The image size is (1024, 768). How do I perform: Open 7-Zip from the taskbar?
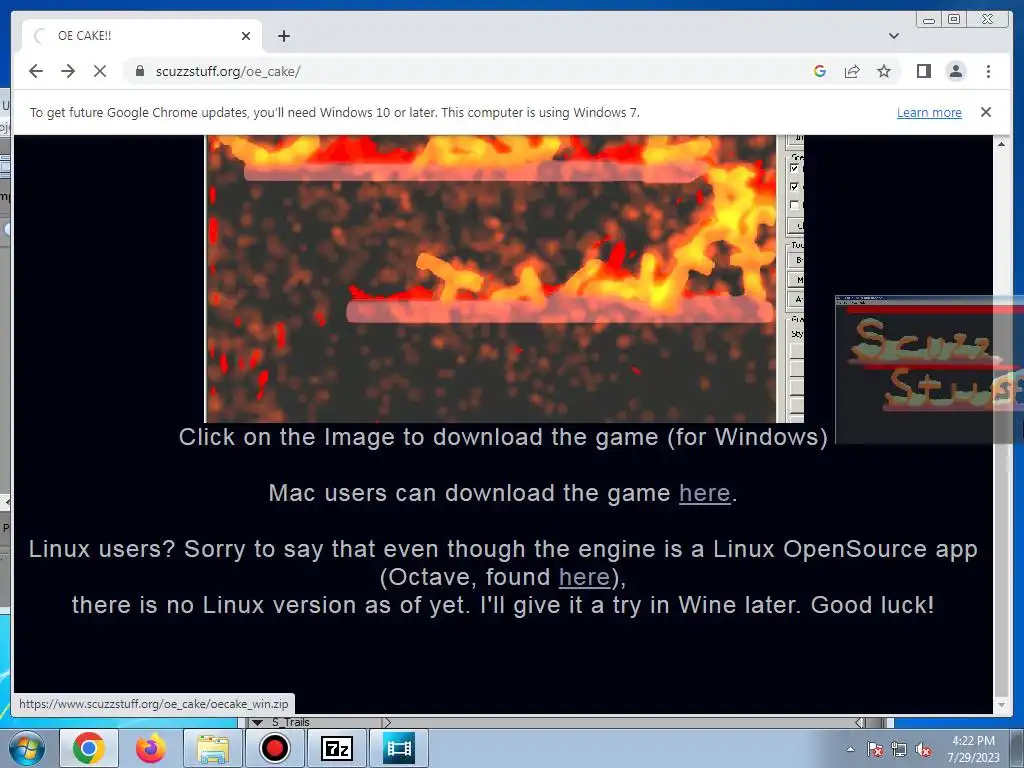point(337,748)
